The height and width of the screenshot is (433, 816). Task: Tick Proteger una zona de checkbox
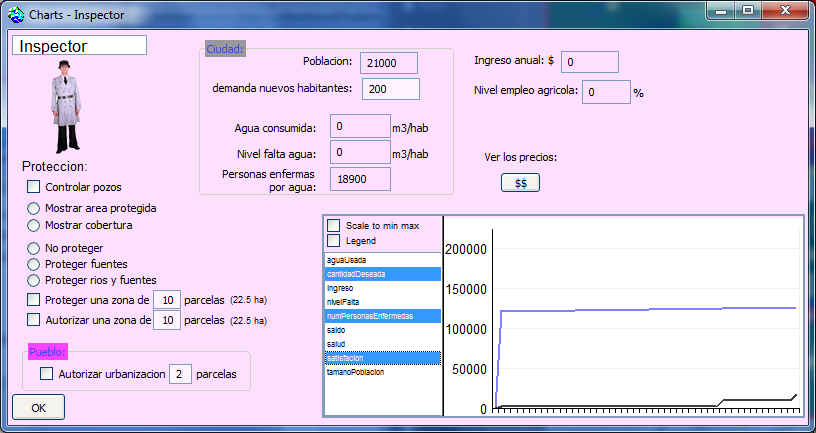coord(33,299)
